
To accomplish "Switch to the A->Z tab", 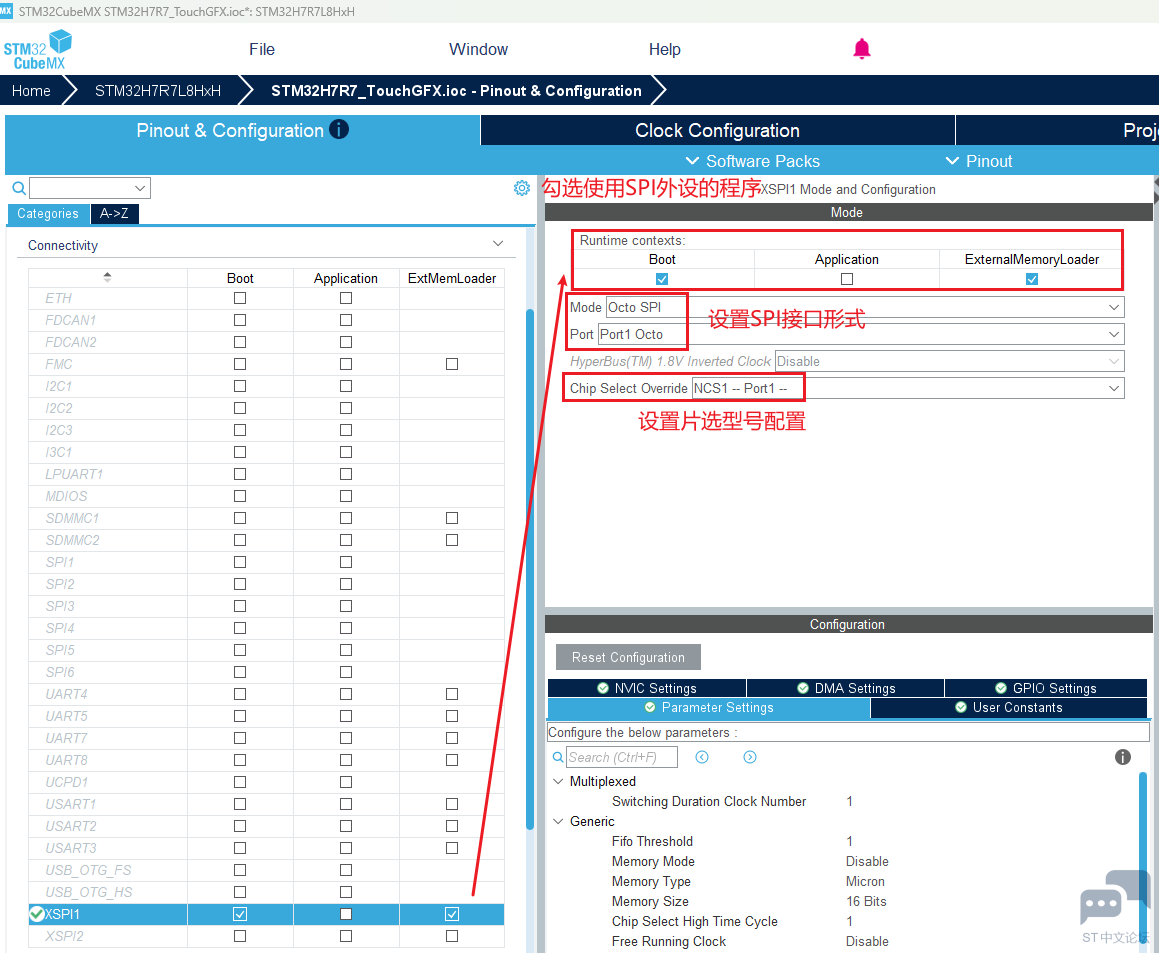I will [x=114, y=214].
